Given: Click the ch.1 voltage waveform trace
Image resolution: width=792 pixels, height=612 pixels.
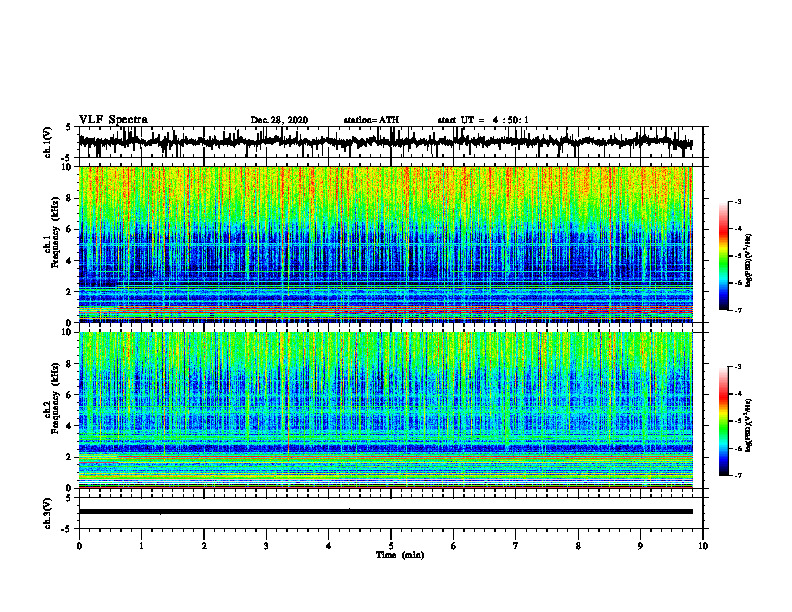Looking at the screenshot, I should pyautogui.click(x=385, y=142).
